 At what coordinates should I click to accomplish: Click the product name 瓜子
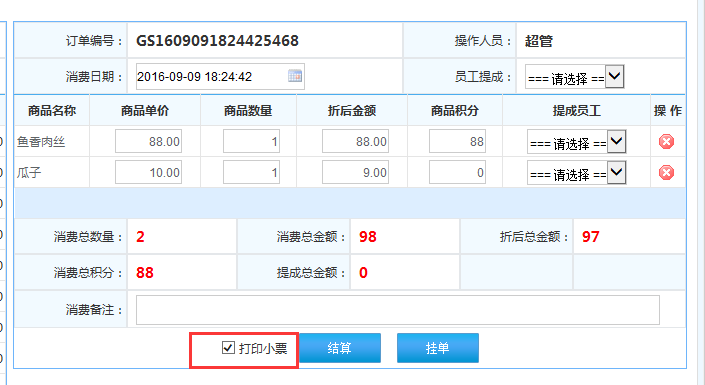click(x=29, y=173)
